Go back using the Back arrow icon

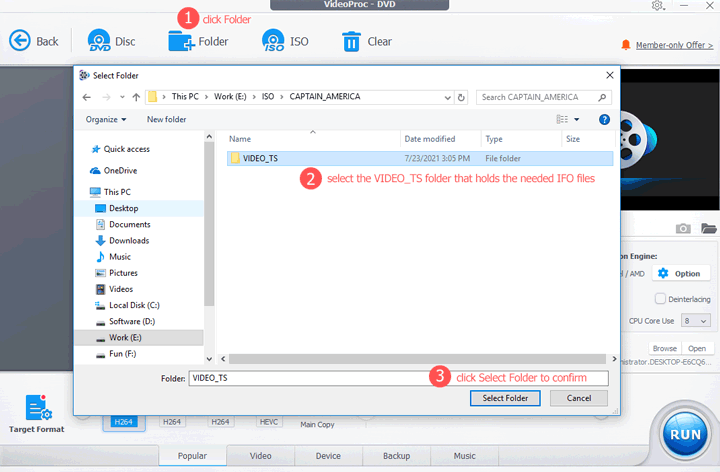pyautogui.click(x=20, y=41)
